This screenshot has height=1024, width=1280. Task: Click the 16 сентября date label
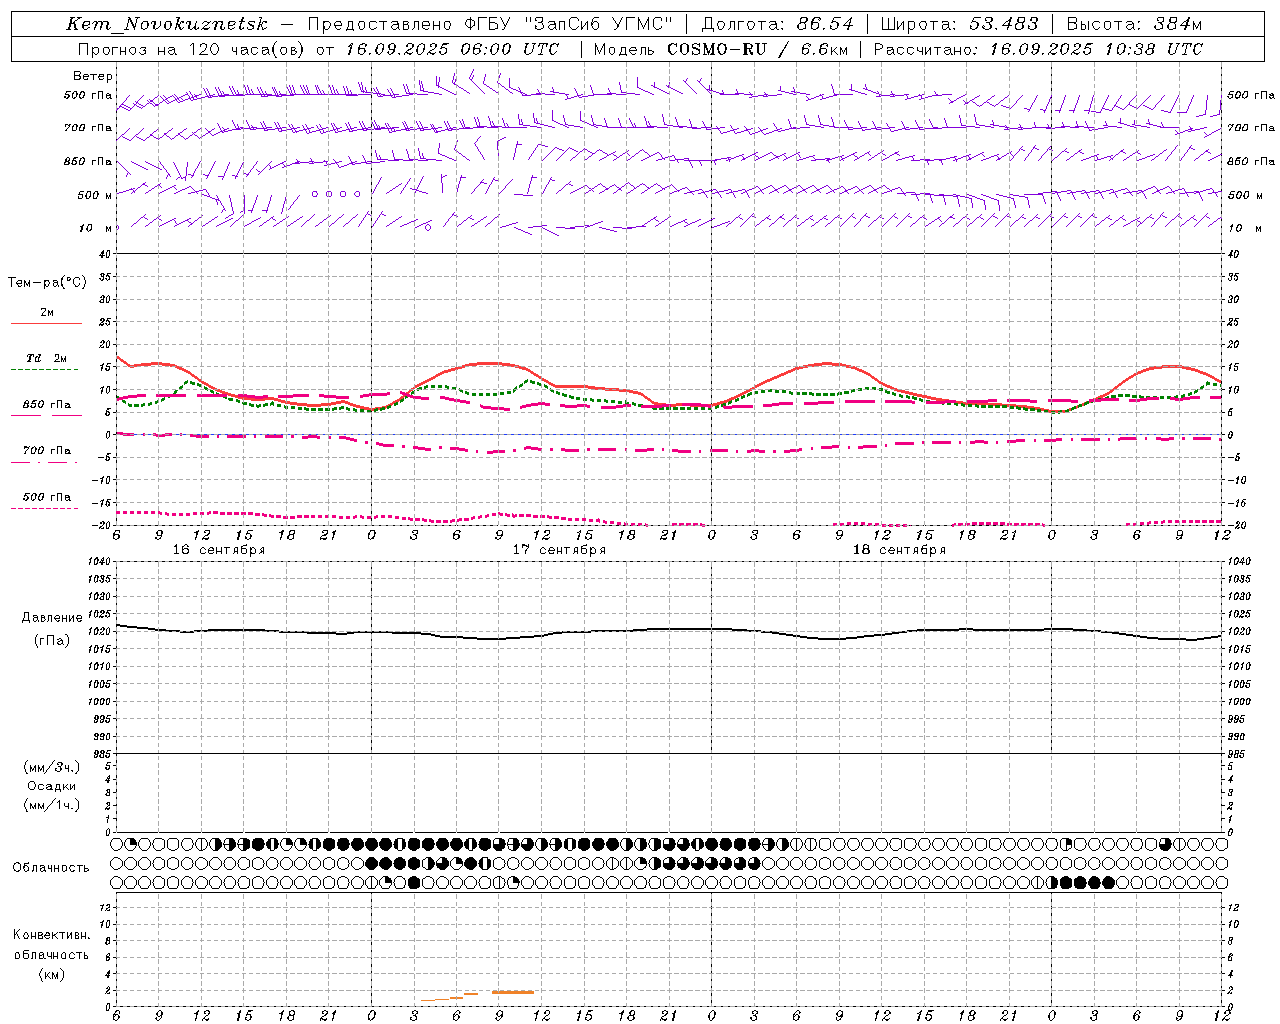(219, 550)
